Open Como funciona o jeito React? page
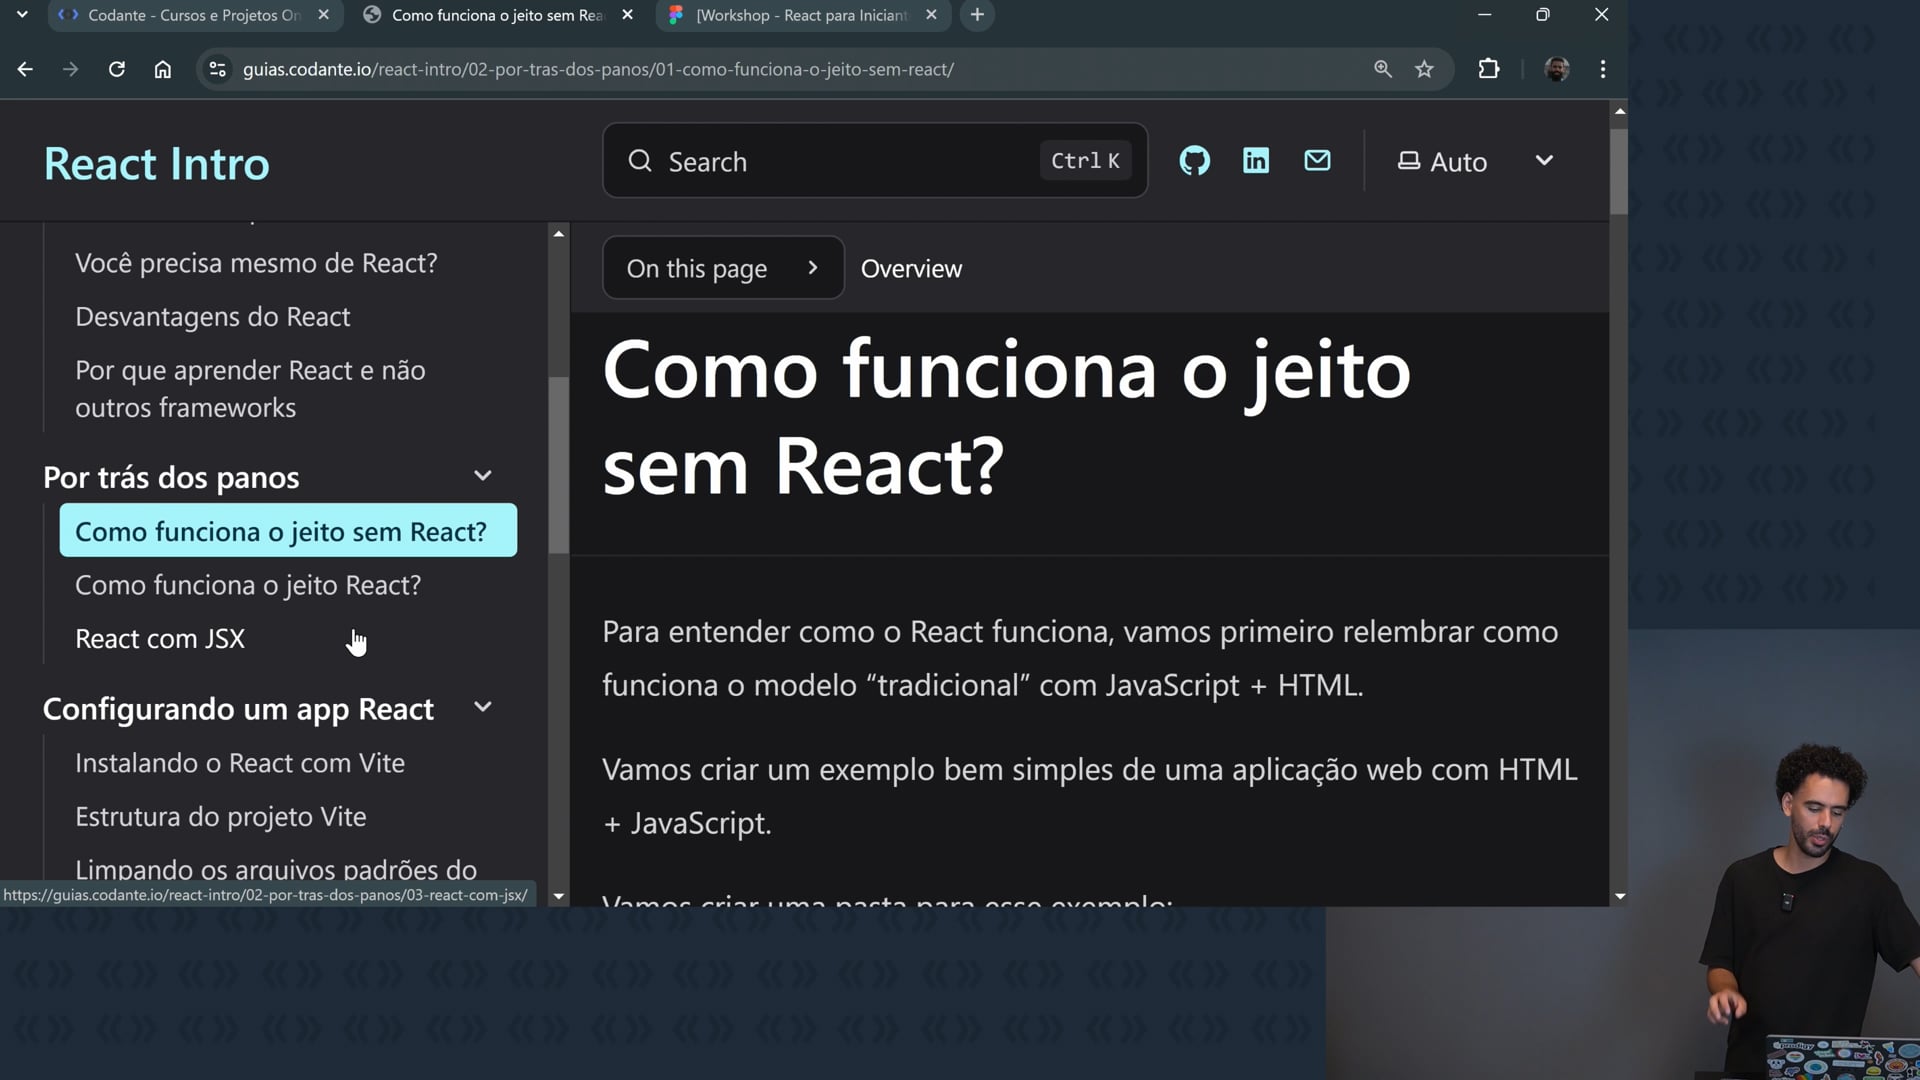1920x1080 pixels. (248, 585)
